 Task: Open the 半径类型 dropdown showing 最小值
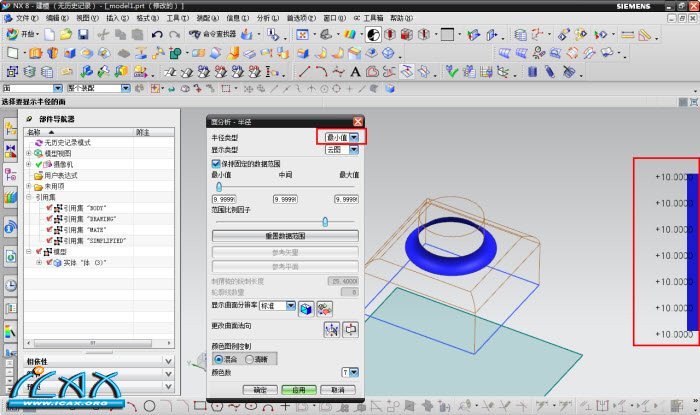[342, 136]
